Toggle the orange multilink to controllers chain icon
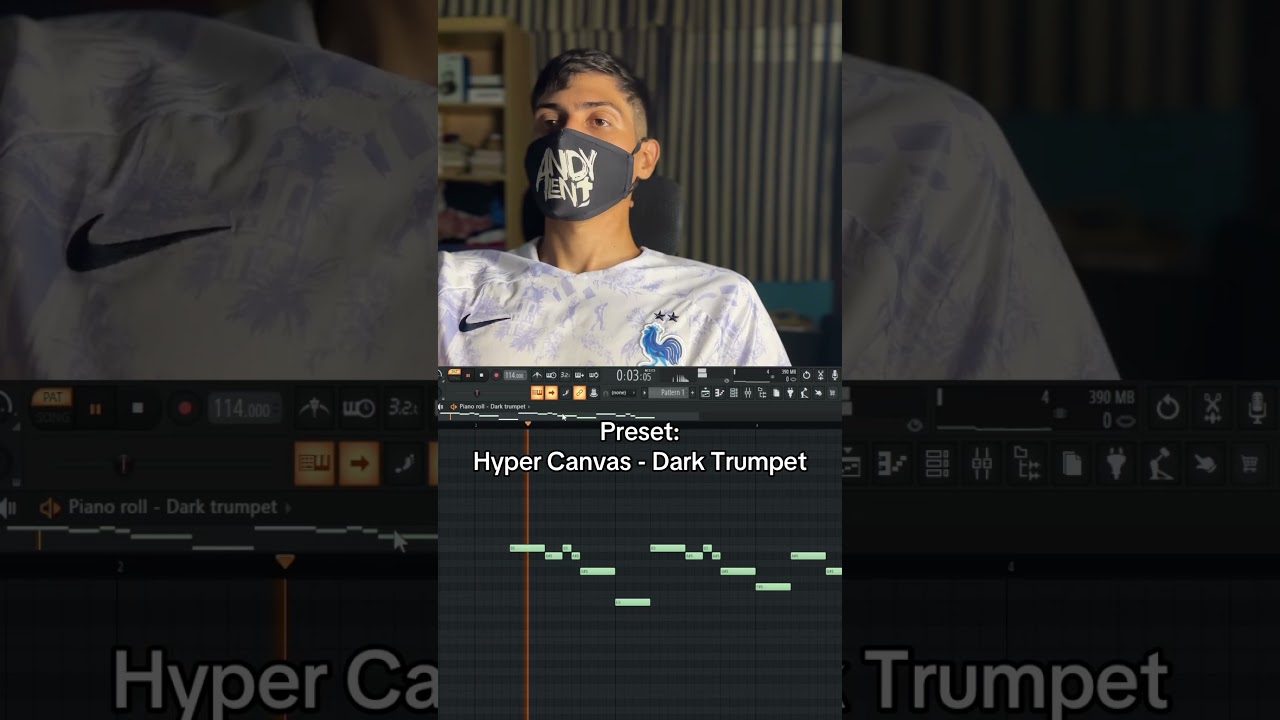1280x720 pixels. point(580,393)
